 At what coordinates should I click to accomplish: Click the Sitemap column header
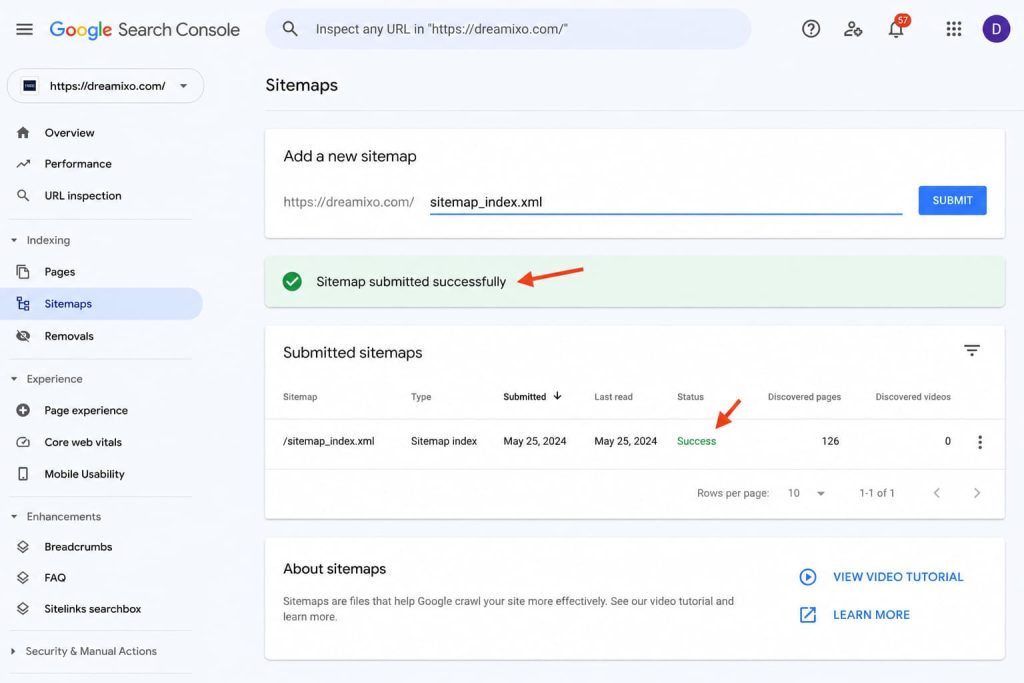point(300,397)
